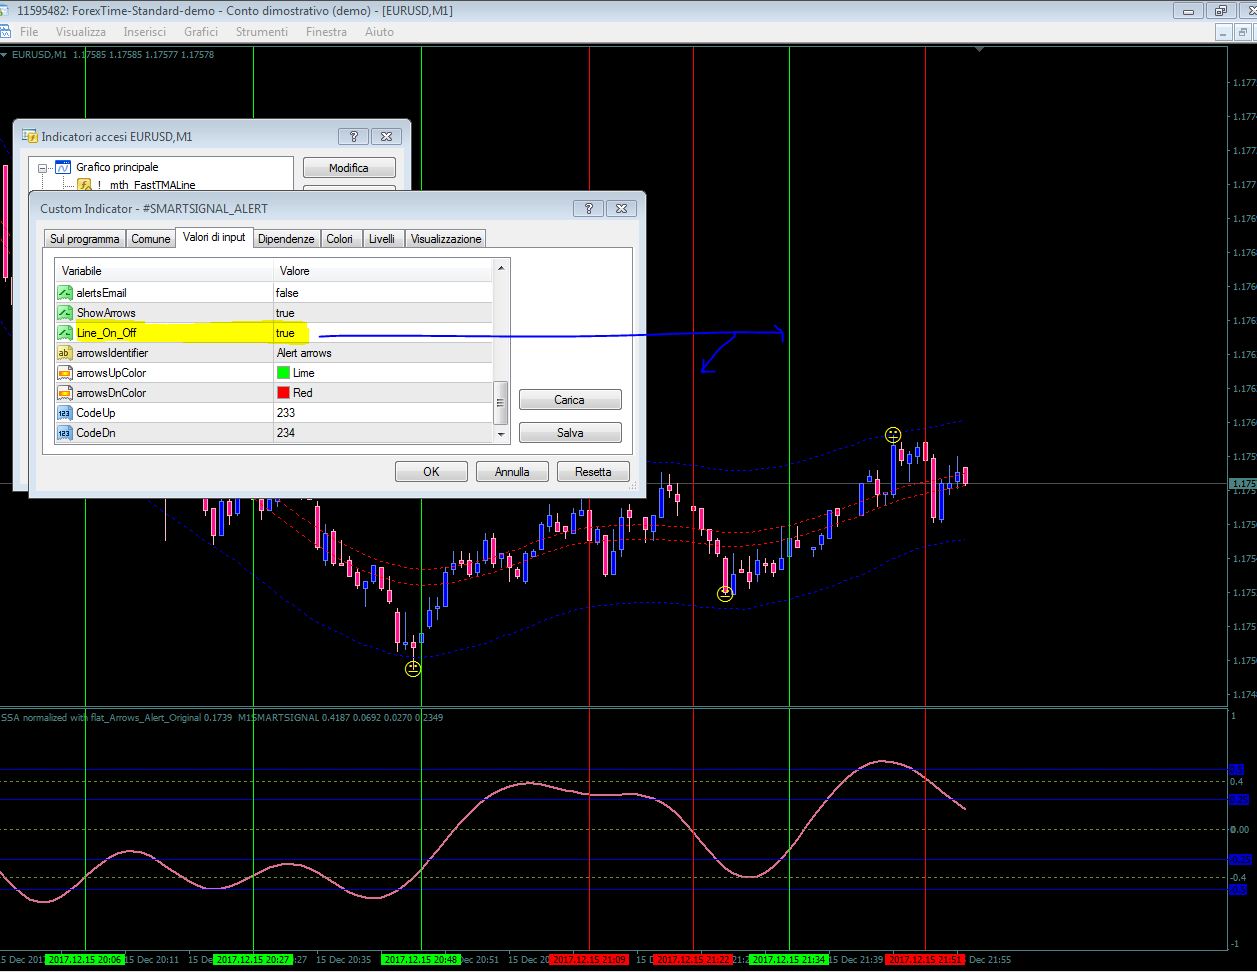Screen dimensions: 1257x972
Task: Click help icon in Custom Indicator dialog
Action: click(589, 208)
